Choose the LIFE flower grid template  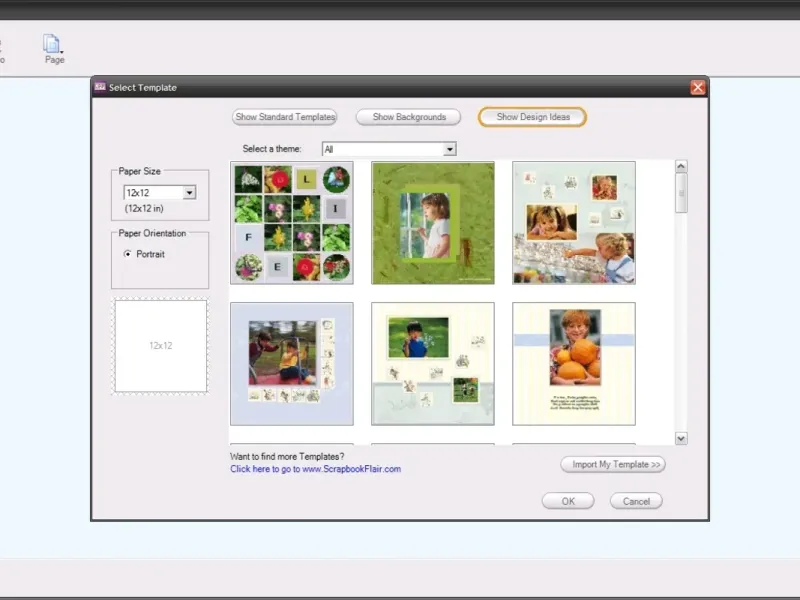tap(292, 223)
